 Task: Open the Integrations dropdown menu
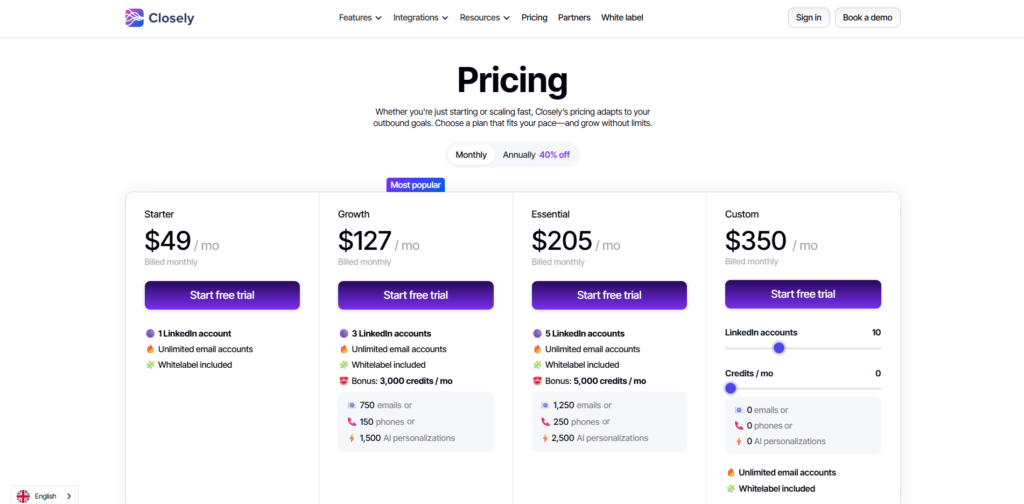(421, 17)
